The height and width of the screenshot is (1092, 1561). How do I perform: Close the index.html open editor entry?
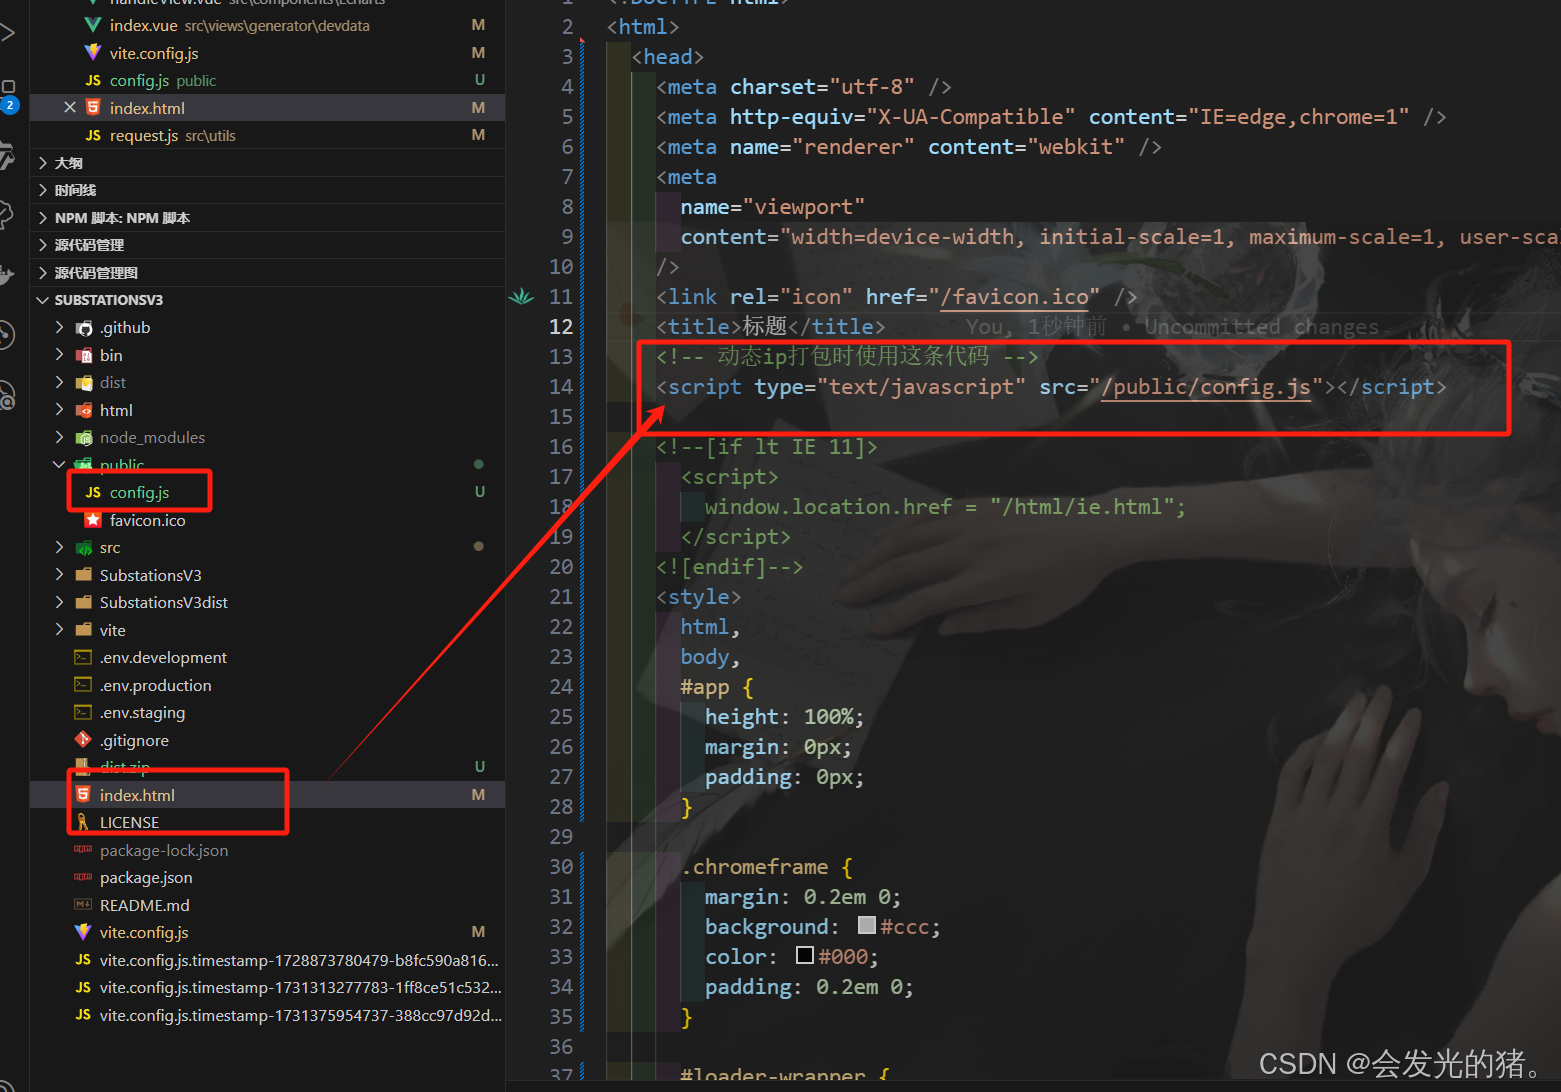coord(70,107)
